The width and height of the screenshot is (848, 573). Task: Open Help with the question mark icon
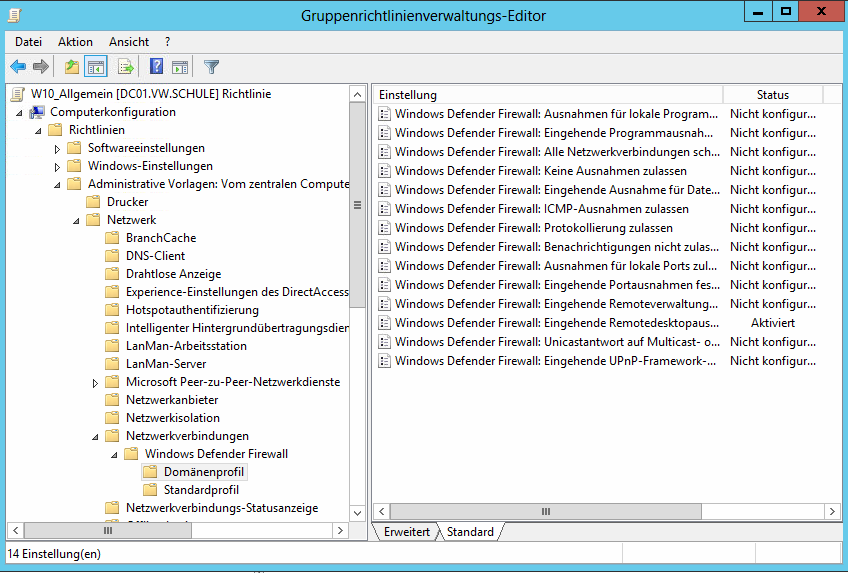[x=156, y=67]
